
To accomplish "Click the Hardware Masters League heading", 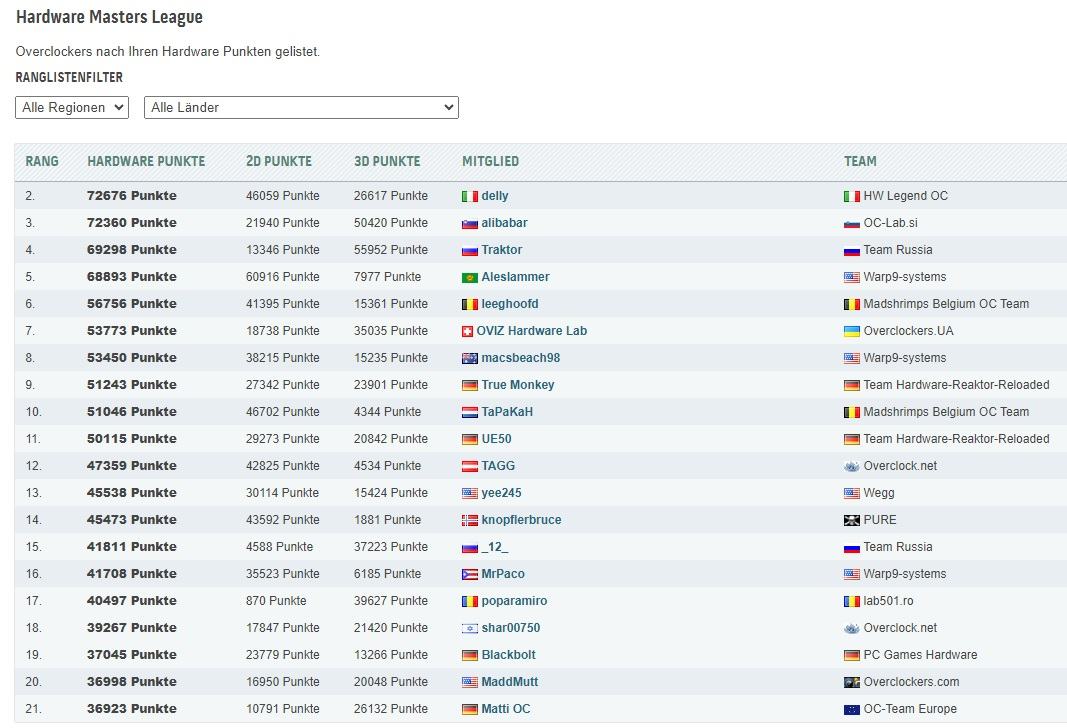I will coord(109,17).
